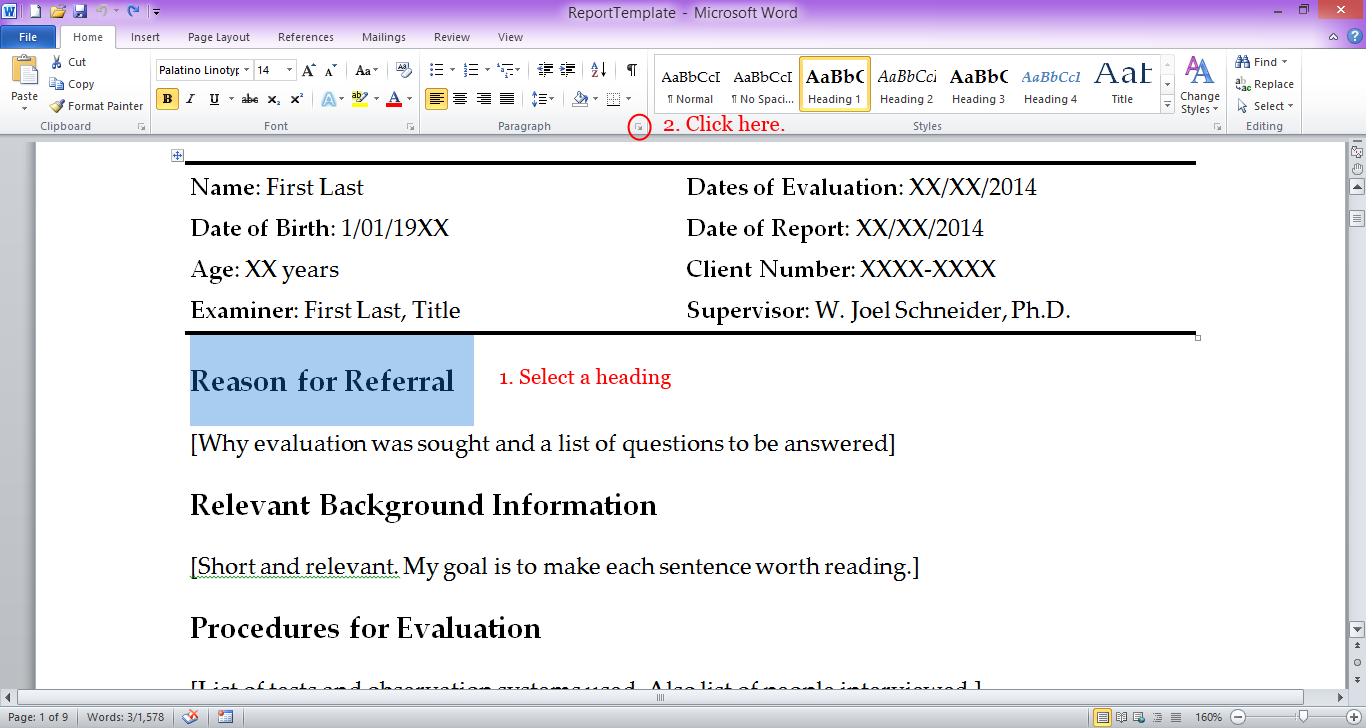Apply the Normal style

click(x=690, y=85)
